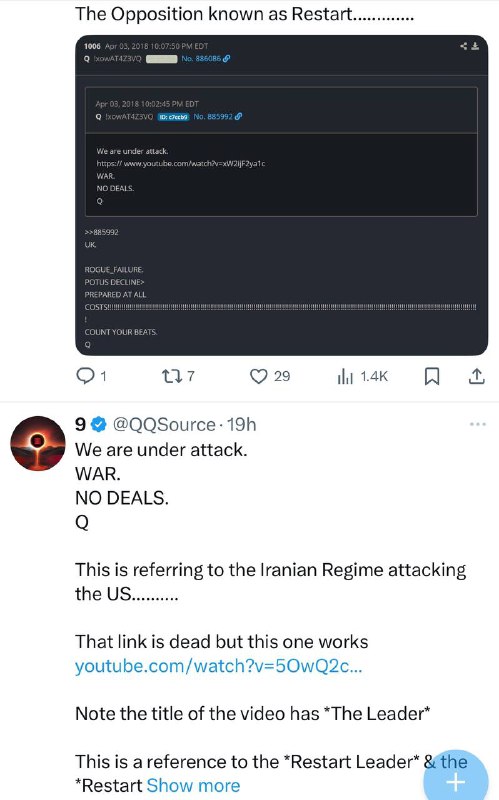Tap the blue compose plus button
Image resolution: width=499 pixels, height=800 pixels.
(456, 781)
